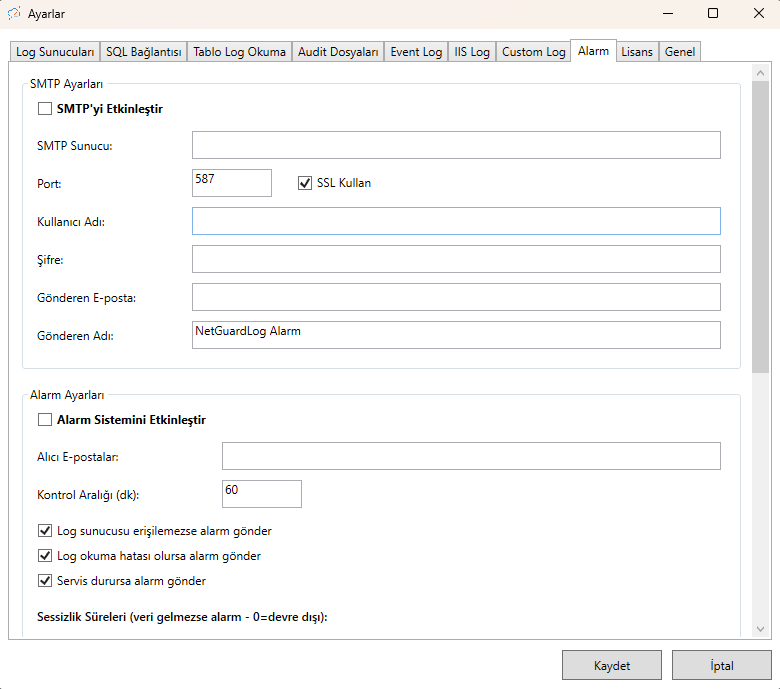The image size is (780, 689).
Task: Click the Kontrol Aralığı minutes field
Action: [x=262, y=494]
